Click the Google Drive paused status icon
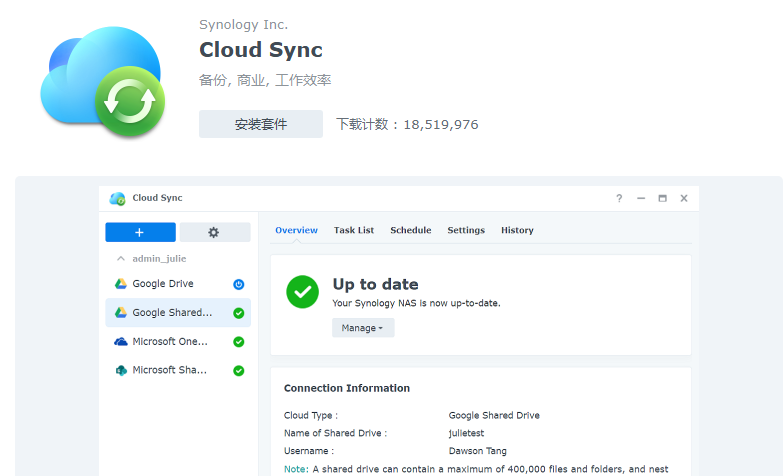783x476 pixels. click(239, 284)
